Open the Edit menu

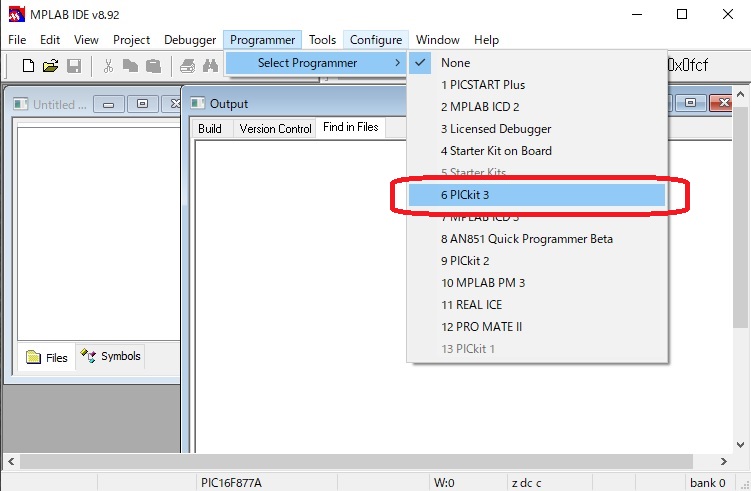click(50, 40)
